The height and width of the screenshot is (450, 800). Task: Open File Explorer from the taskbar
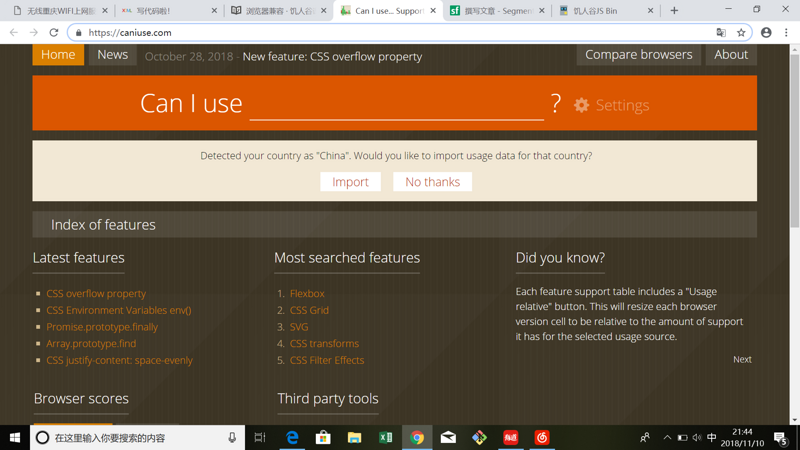tap(354, 438)
